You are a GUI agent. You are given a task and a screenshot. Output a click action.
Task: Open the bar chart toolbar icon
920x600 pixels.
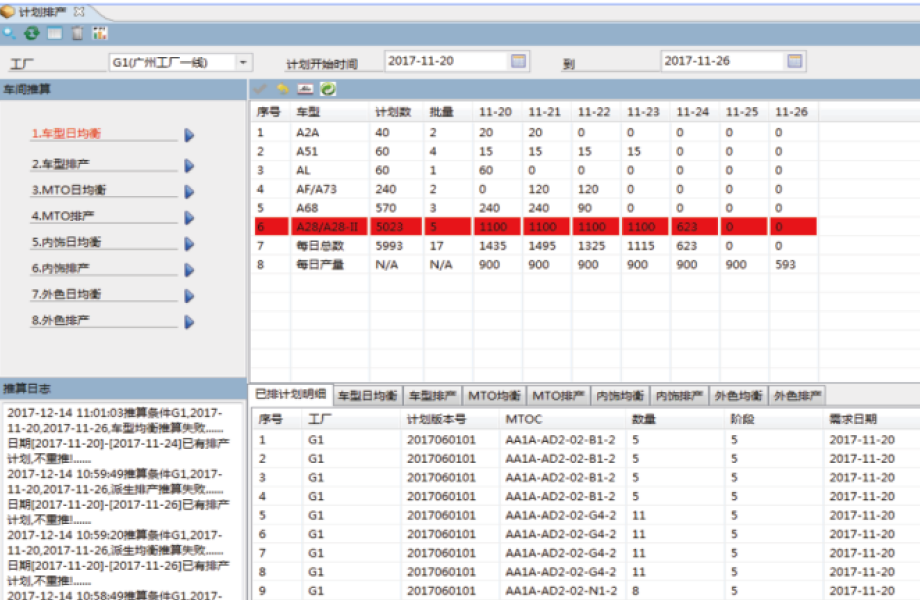(100, 33)
